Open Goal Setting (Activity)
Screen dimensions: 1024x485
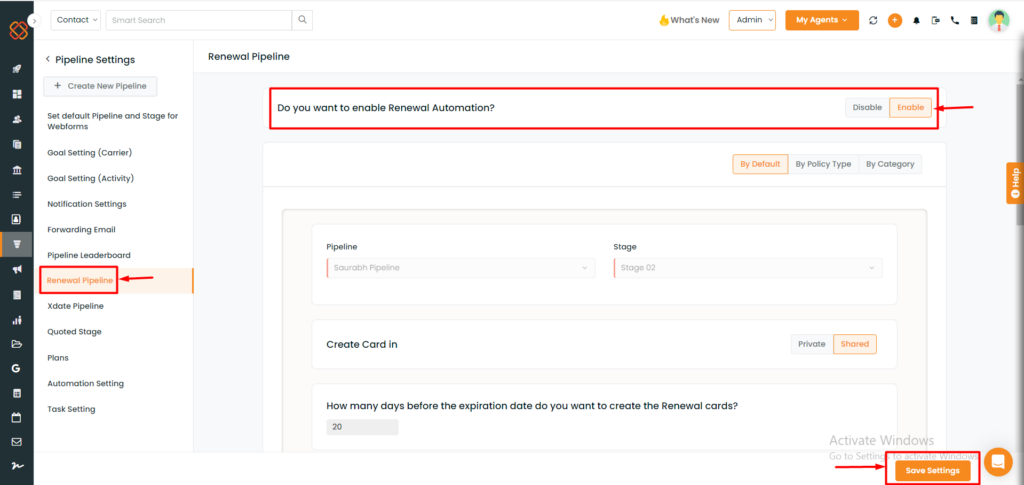(90, 178)
